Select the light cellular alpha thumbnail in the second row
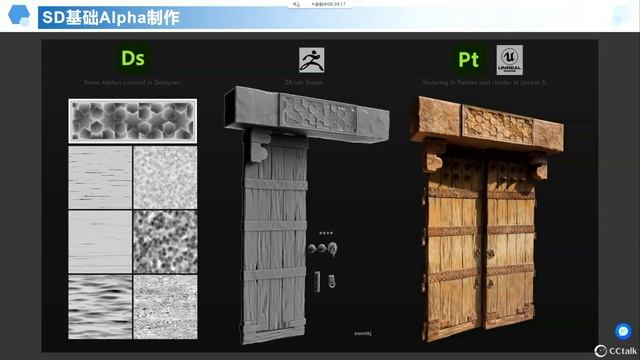 click(165, 178)
